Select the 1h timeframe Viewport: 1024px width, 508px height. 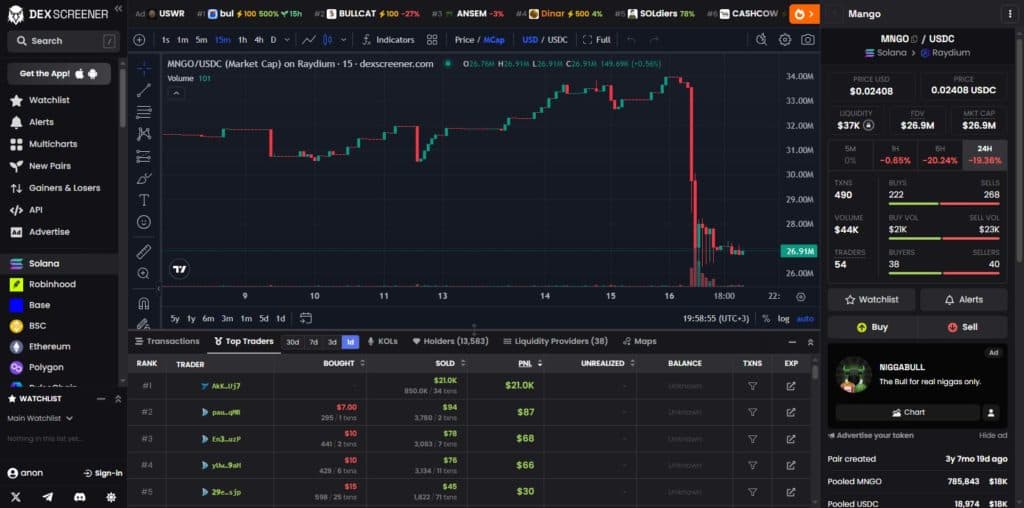[x=242, y=40]
